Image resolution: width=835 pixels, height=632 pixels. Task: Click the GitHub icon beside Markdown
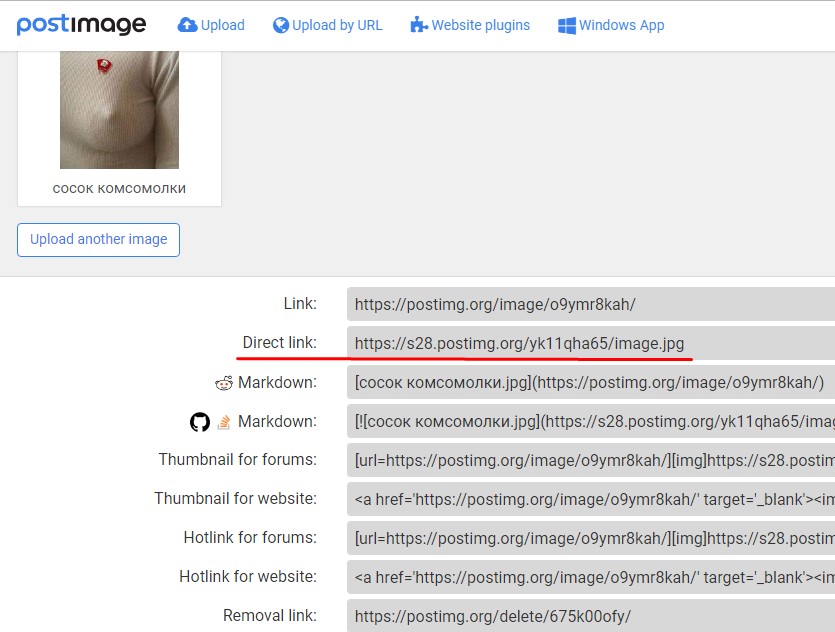coord(200,422)
